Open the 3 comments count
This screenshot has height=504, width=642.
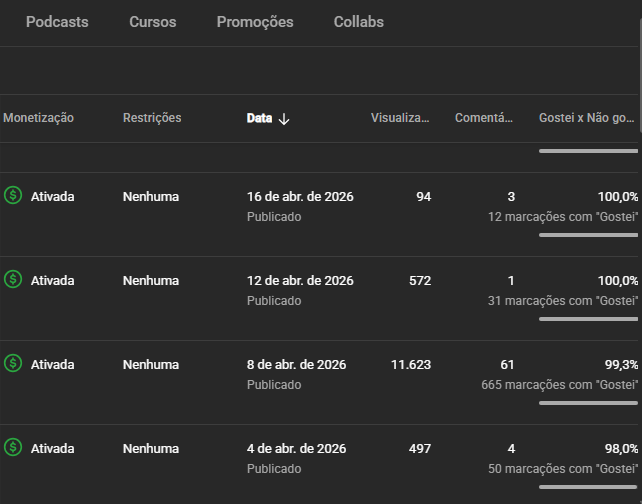[511, 197]
